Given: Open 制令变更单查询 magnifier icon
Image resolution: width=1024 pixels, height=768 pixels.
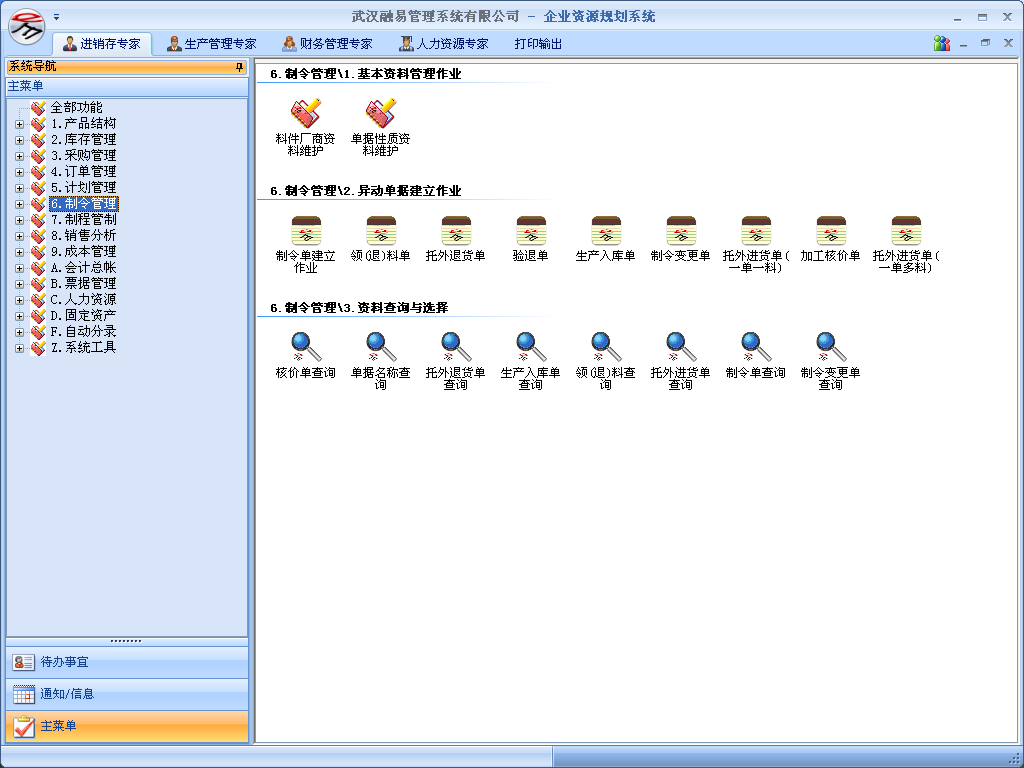Looking at the screenshot, I should [x=830, y=348].
